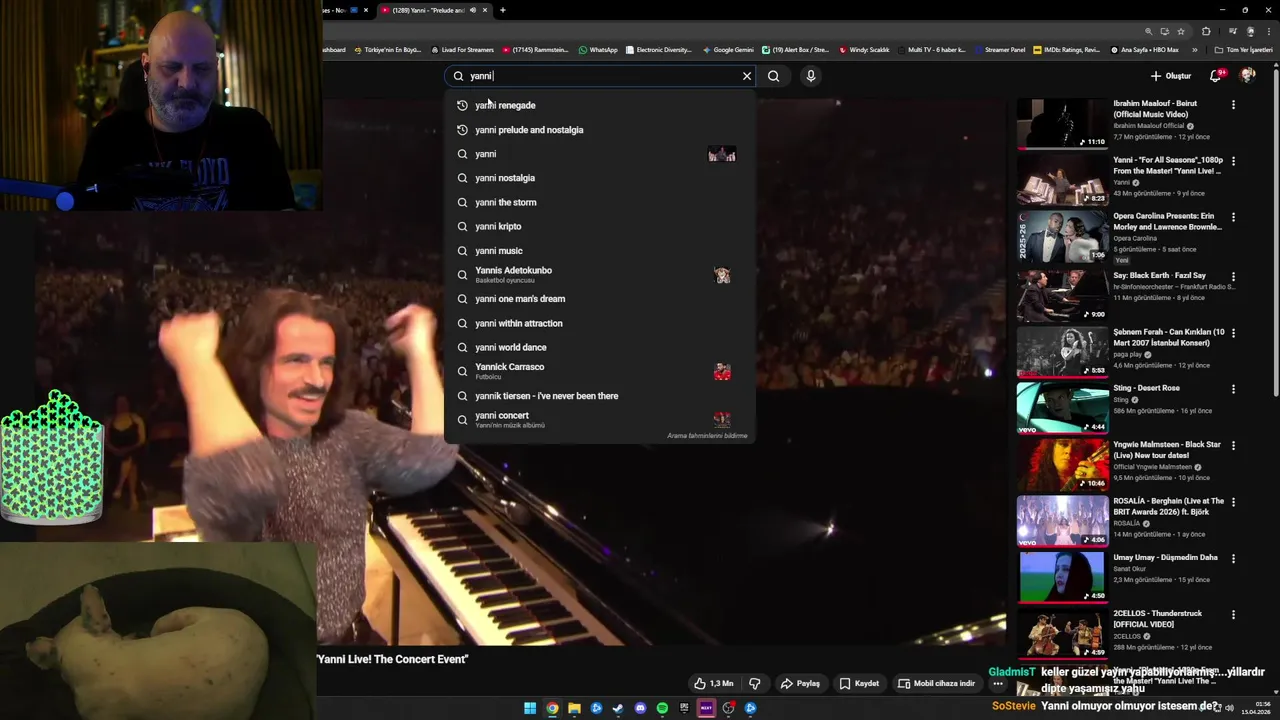Open Windows Start menu

(530, 708)
